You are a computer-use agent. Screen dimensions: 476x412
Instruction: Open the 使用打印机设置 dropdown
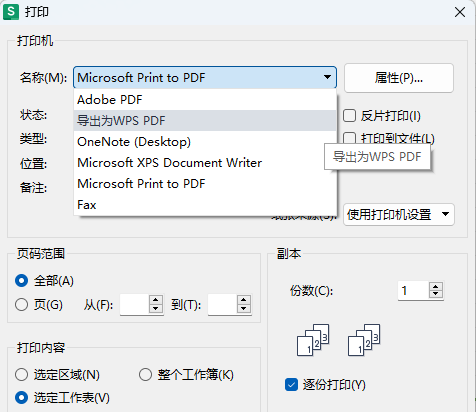[399, 215]
